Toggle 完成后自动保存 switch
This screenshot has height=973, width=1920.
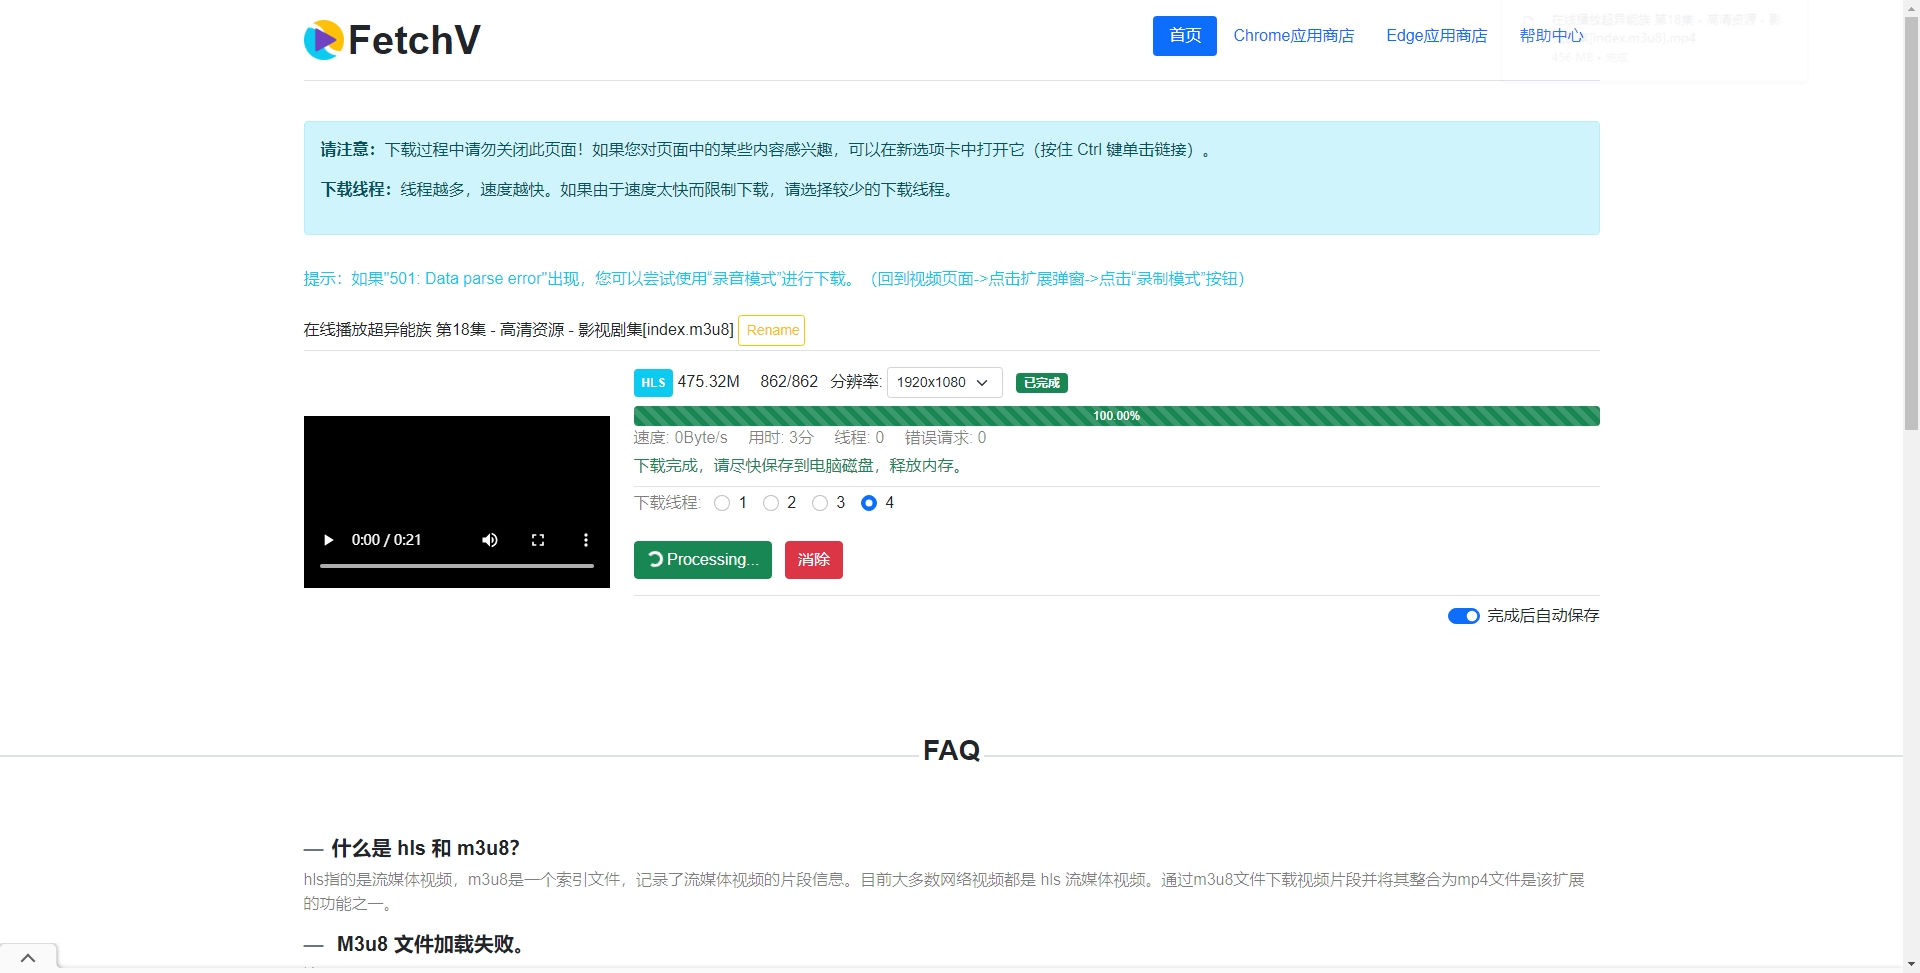coord(1464,616)
